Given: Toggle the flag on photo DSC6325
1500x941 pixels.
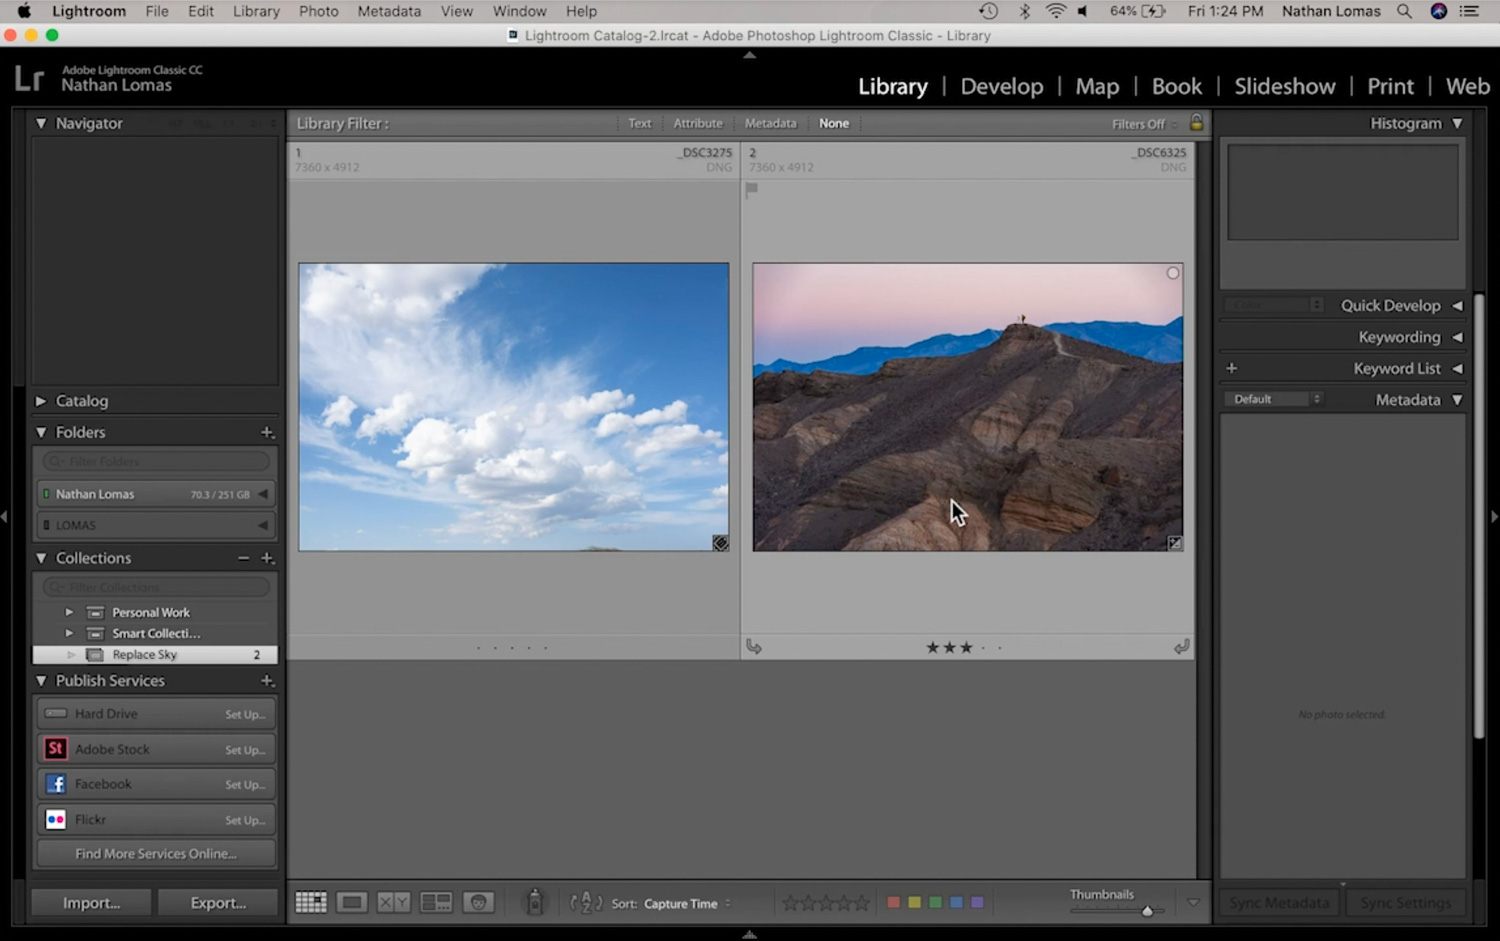Looking at the screenshot, I should 752,190.
